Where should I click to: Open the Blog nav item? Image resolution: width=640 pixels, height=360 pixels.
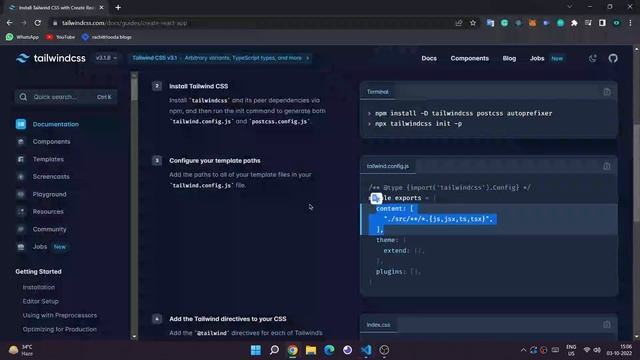[509, 58]
